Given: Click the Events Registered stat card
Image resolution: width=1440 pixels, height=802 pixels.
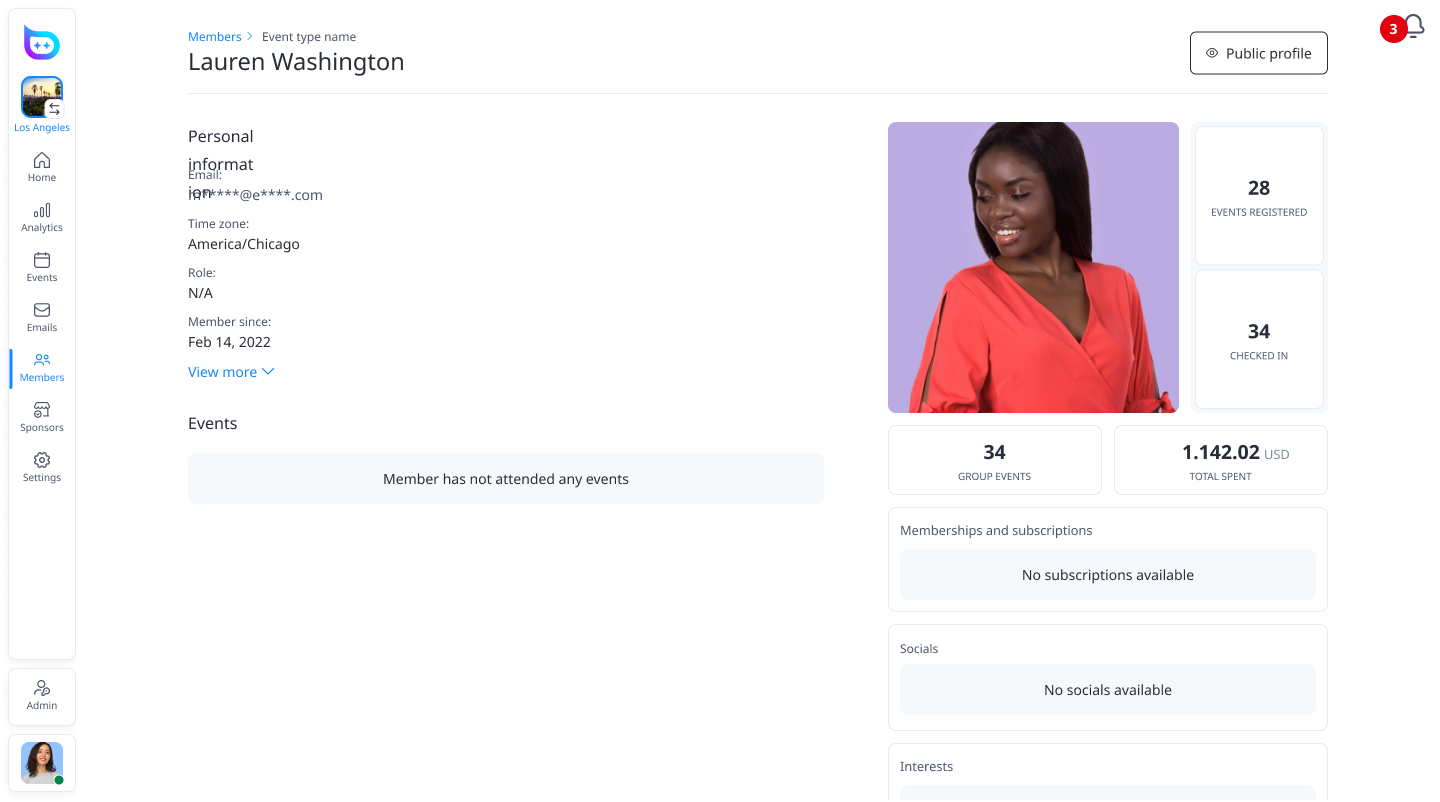Looking at the screenshot, I should pyautogui.click(x=1259, y=196).
